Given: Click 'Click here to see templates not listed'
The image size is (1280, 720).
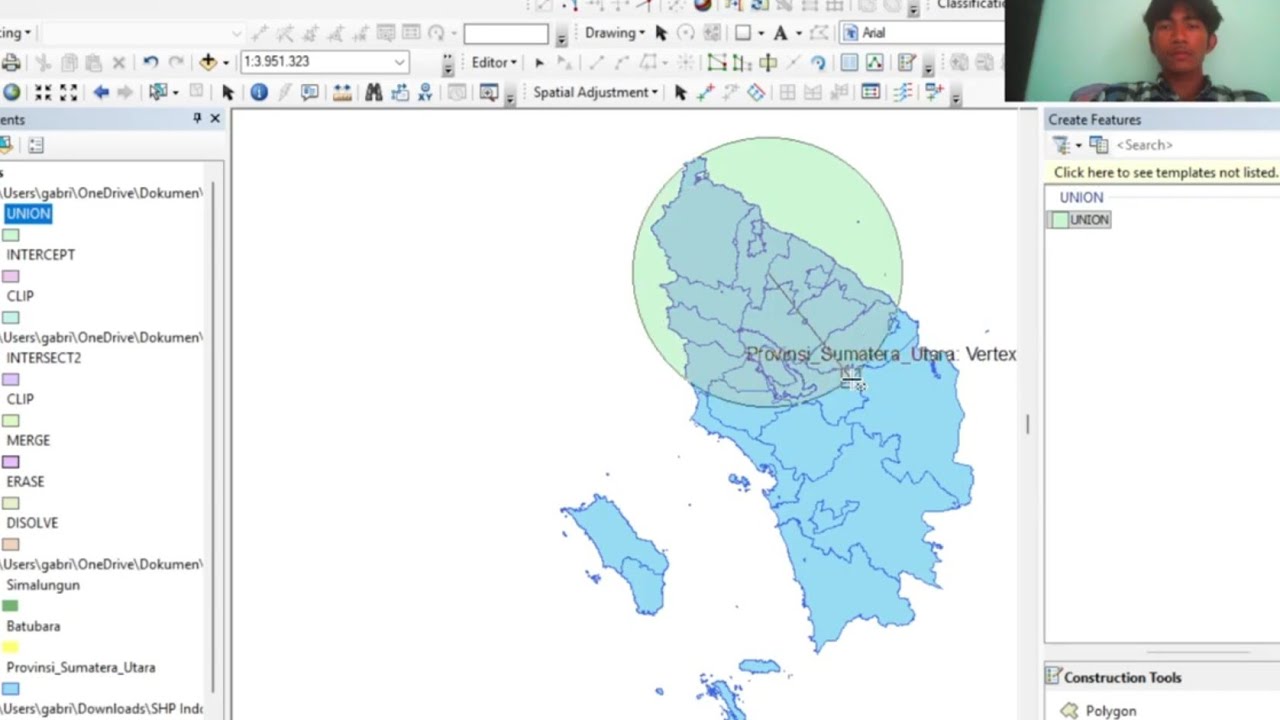Looking at the screenshot, I should pyautogui.click(x=1166, y=172).
